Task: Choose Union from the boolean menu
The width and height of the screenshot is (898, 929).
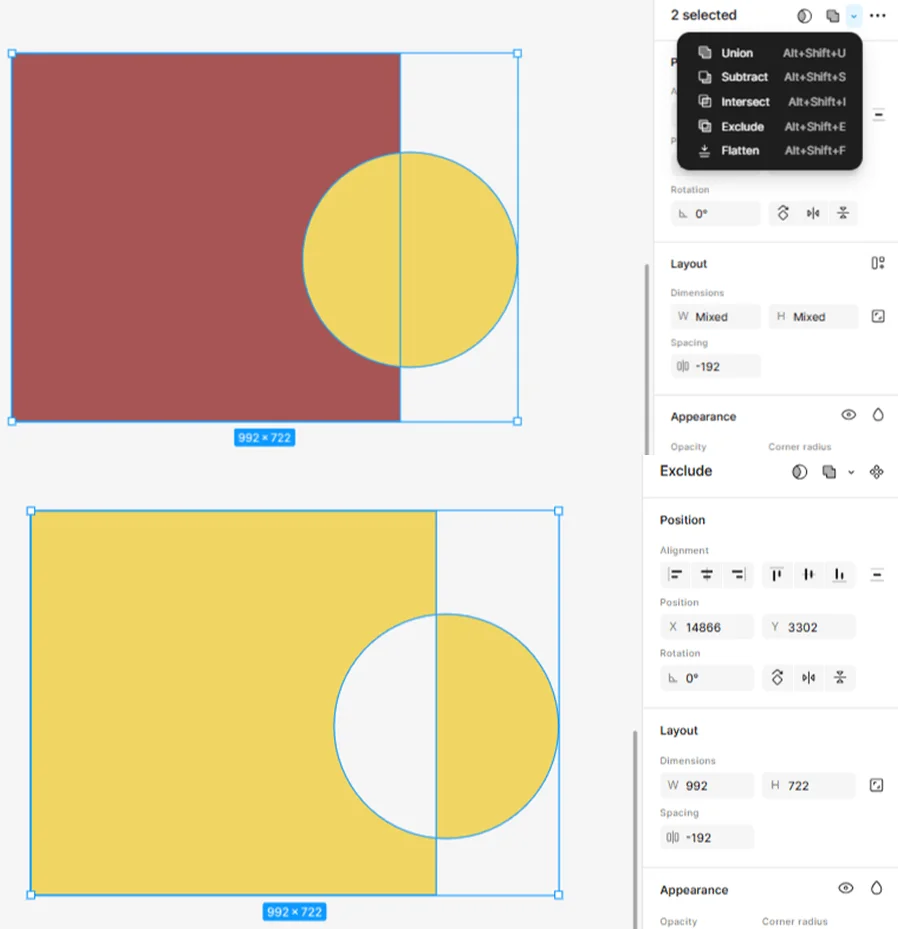Action: coord(769,53)
